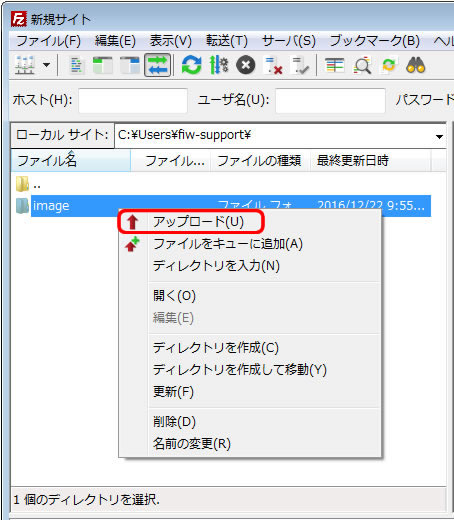Screen dimensions: 454x520
Task: Click the reconnect to server icon
Action: [300, 65]
